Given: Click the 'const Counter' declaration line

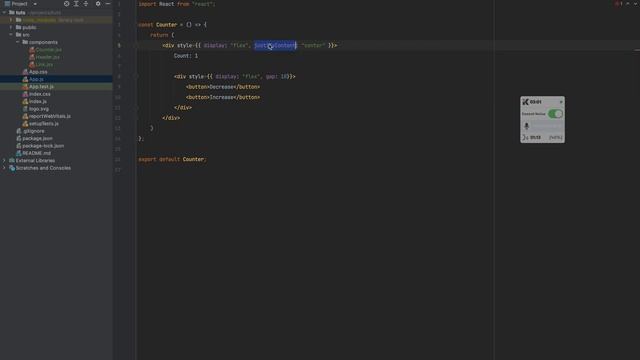Looking at the screenshot, I should click(x=172, y=25).
